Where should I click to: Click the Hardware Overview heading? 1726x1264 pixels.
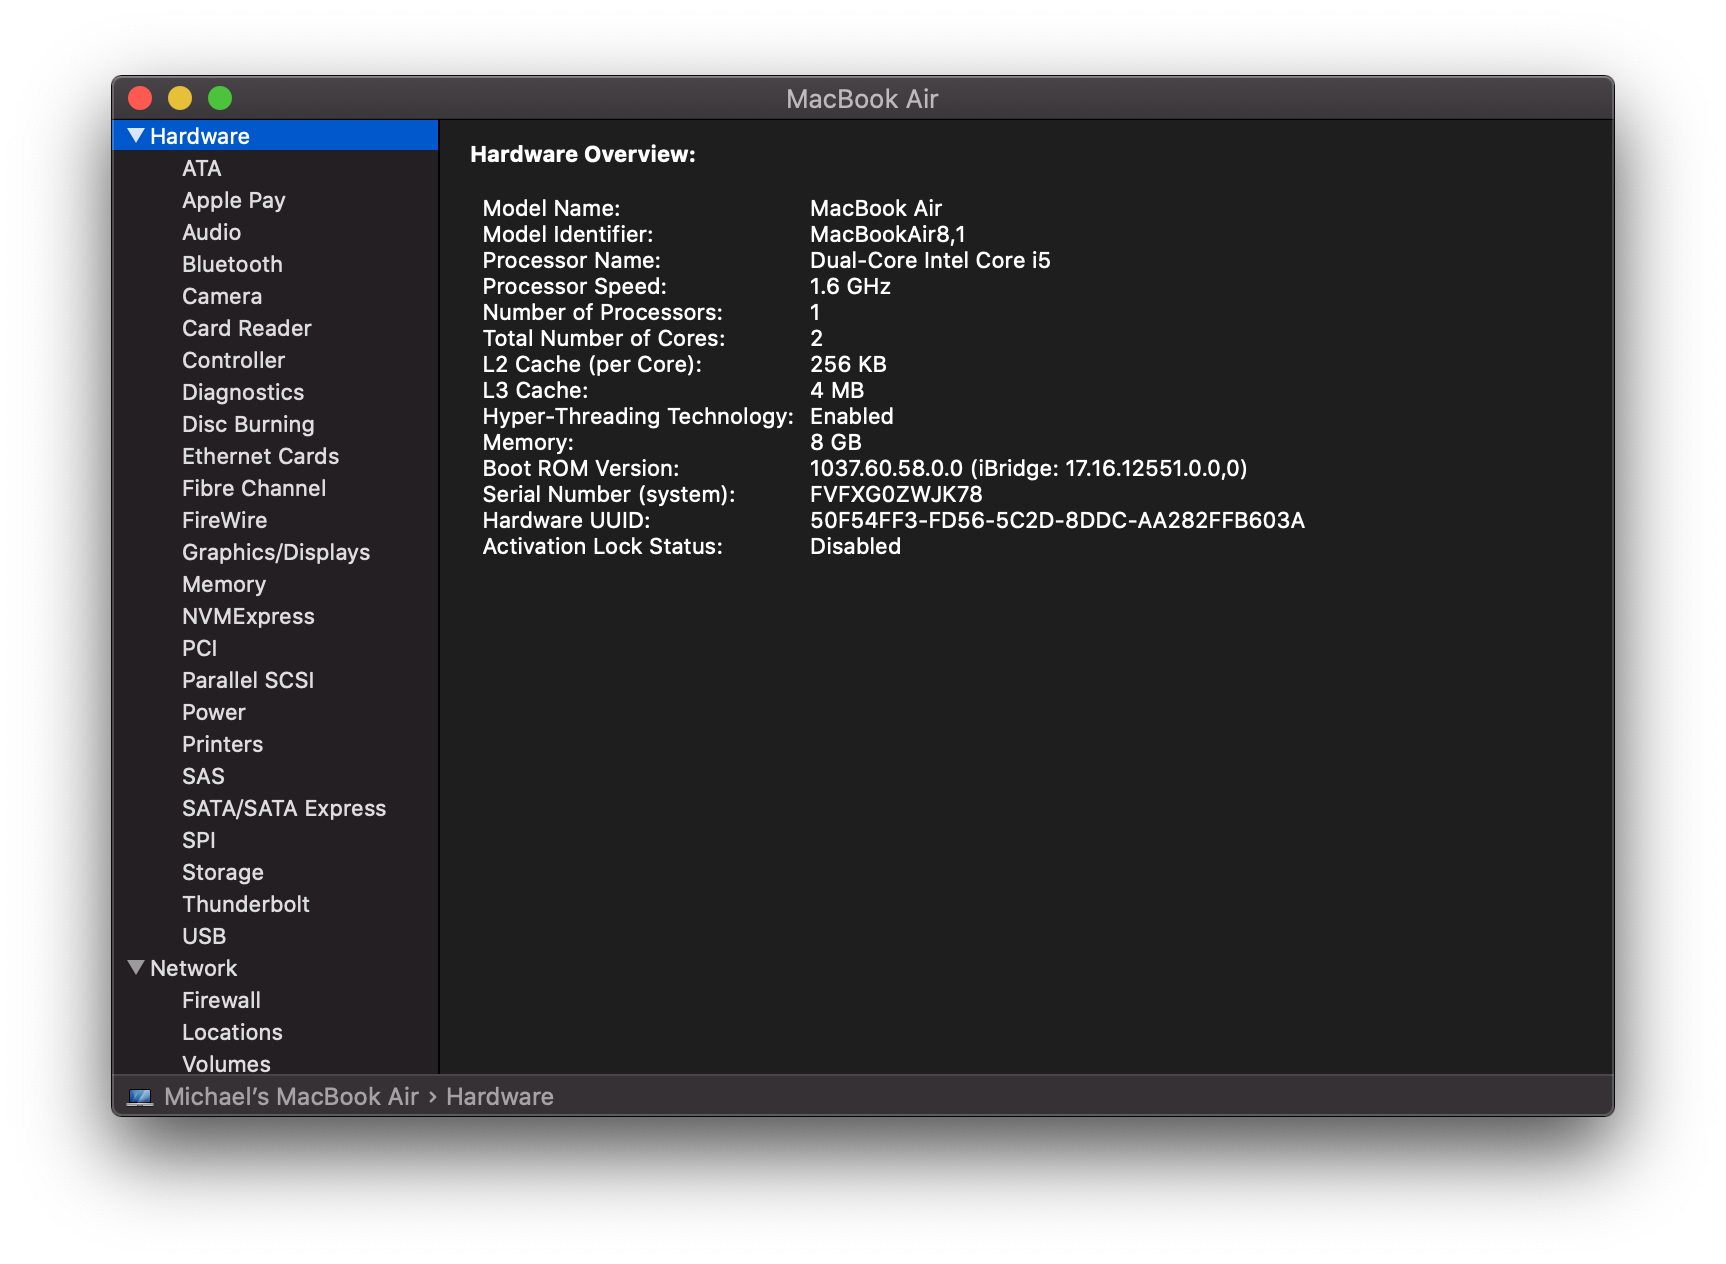click(x=583, y=154)
